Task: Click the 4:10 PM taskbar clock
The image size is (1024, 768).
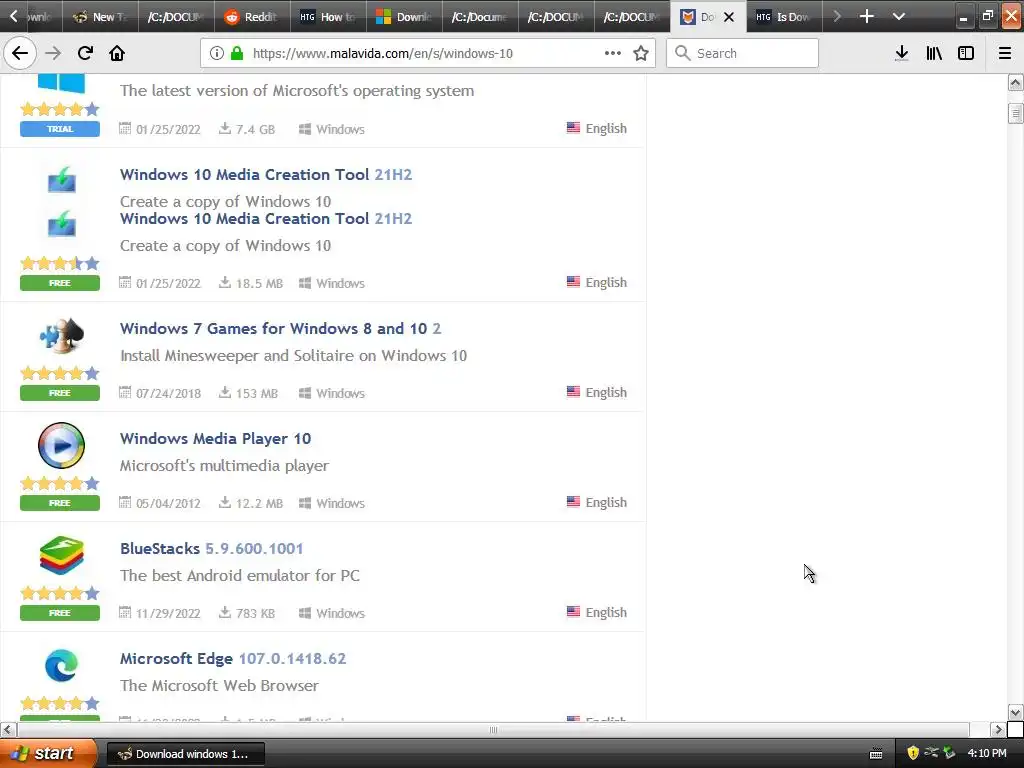Action: (x=987, y=753)
